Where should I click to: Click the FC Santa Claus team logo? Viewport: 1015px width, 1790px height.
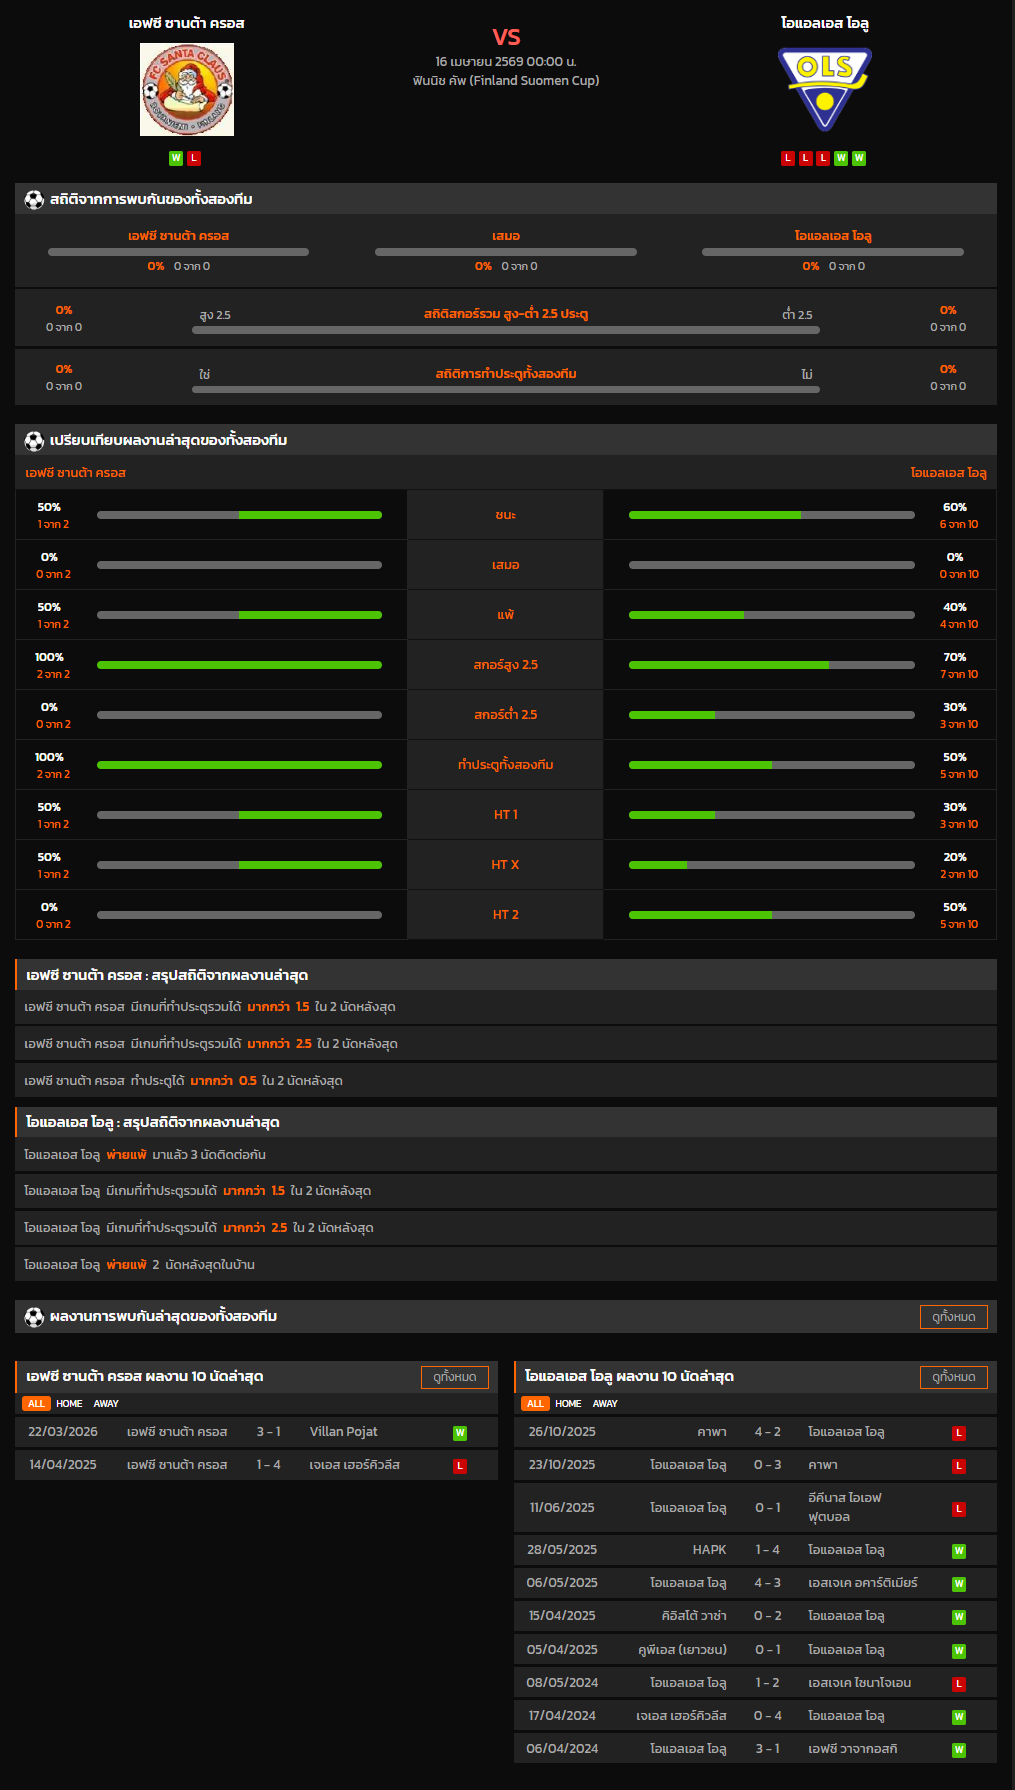(187, 89)
